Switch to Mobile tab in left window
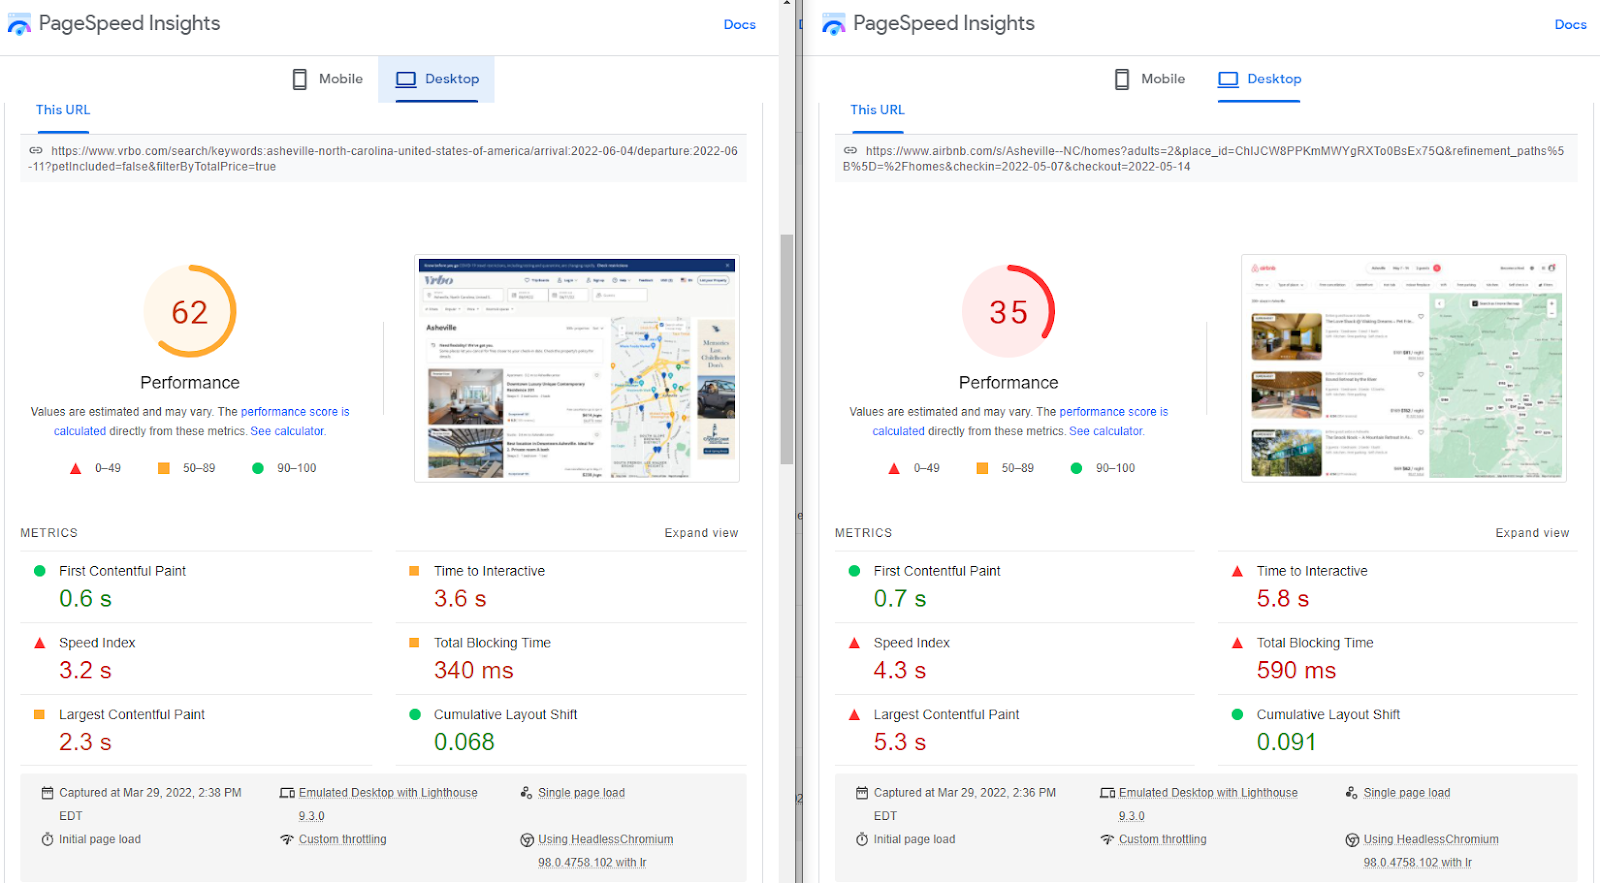The image size is (1600, 883). [327, 79]
